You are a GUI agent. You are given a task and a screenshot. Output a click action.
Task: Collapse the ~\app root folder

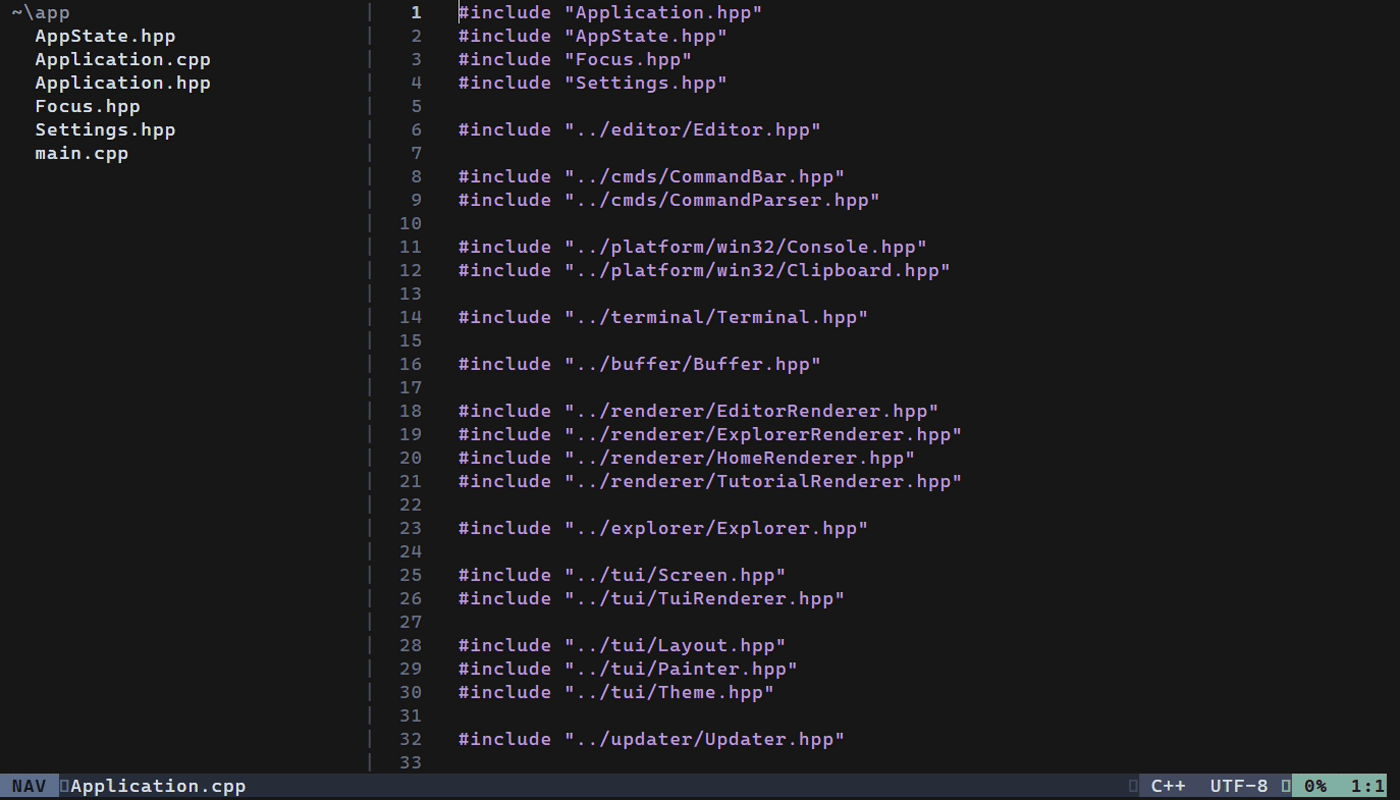pos(41,13)
